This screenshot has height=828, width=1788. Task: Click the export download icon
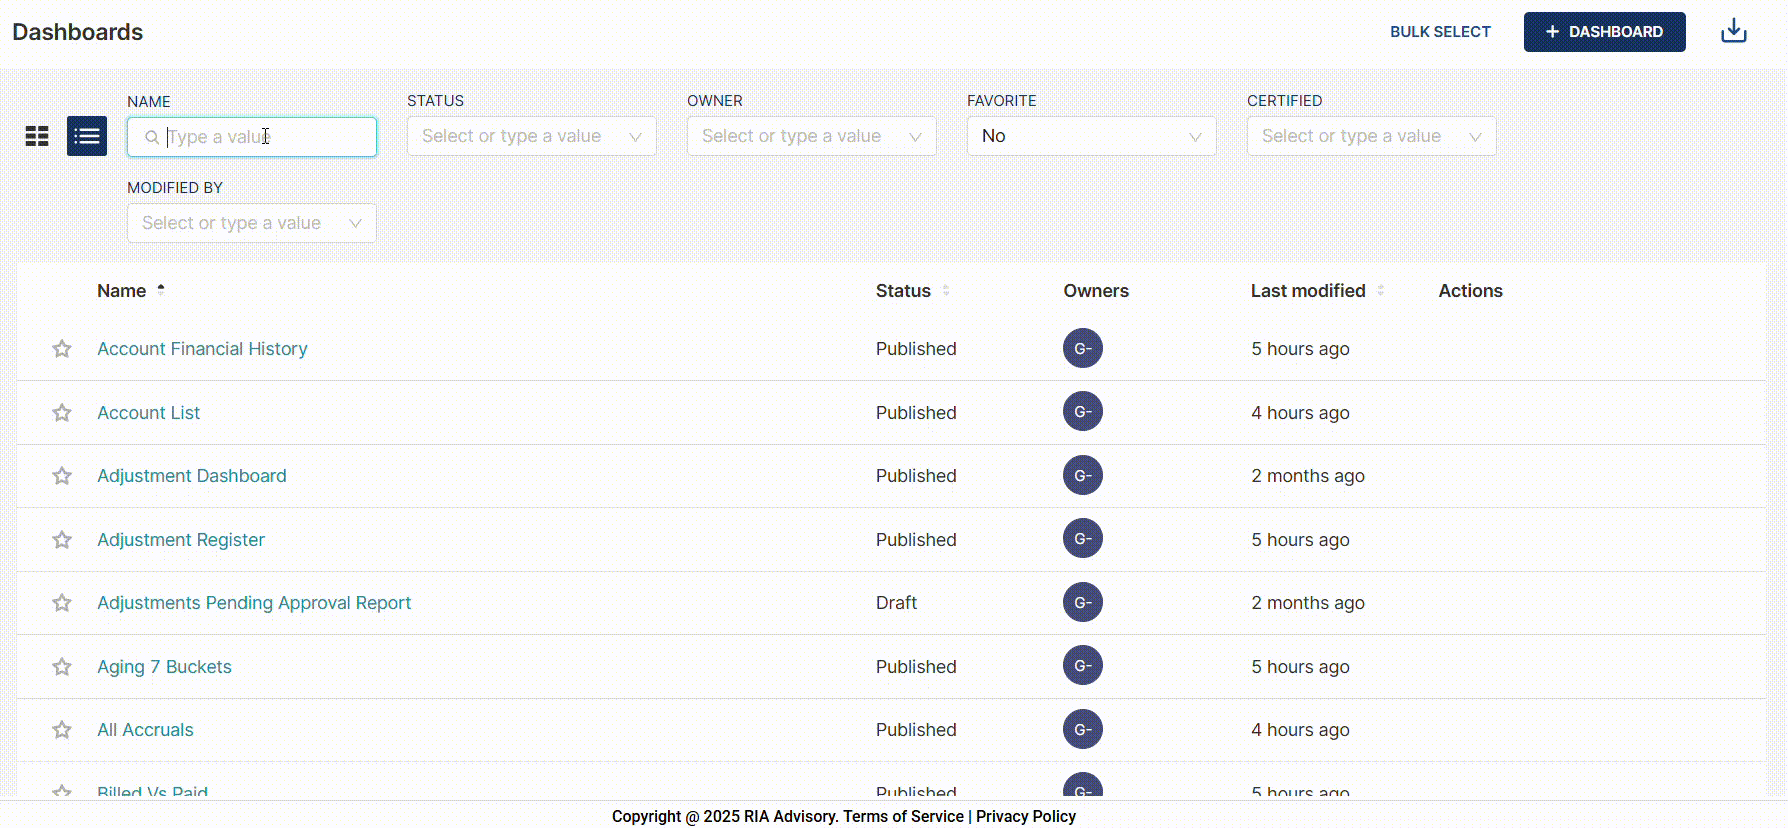point(1733,32)
